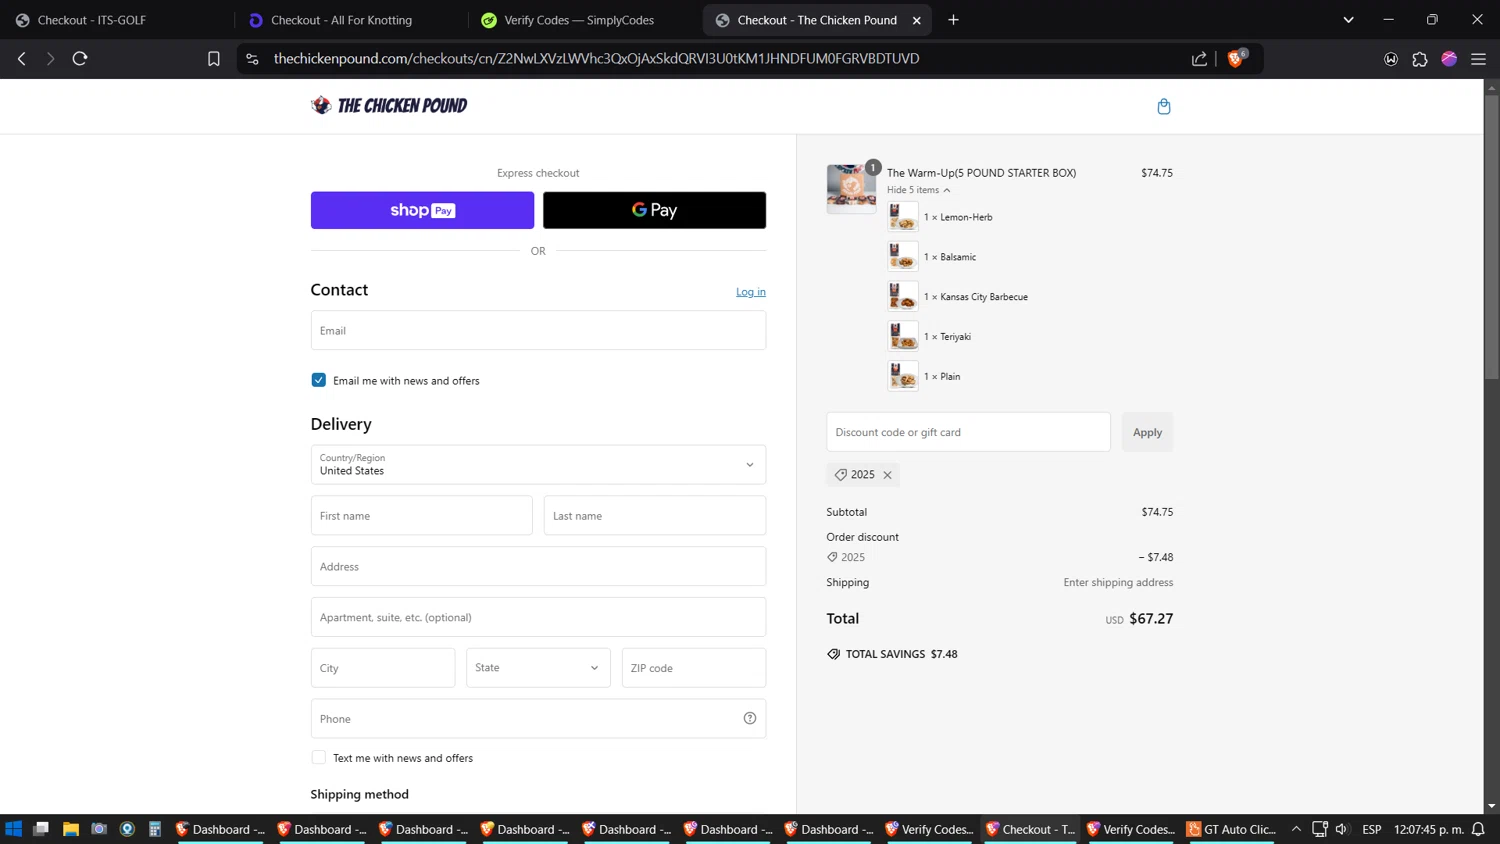Image resolution: width=1500 pixels, height=844 pixels.
Task: Click the Discount code or gift card field
Action: coord(968,432)
